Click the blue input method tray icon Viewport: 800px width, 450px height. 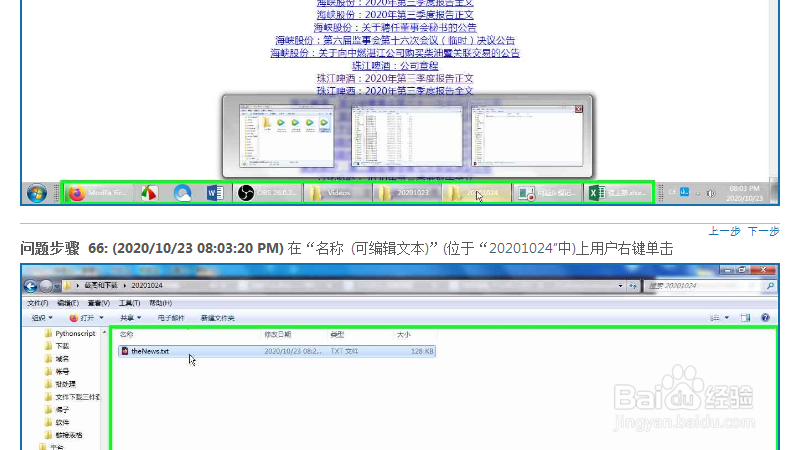click(684, 192)
